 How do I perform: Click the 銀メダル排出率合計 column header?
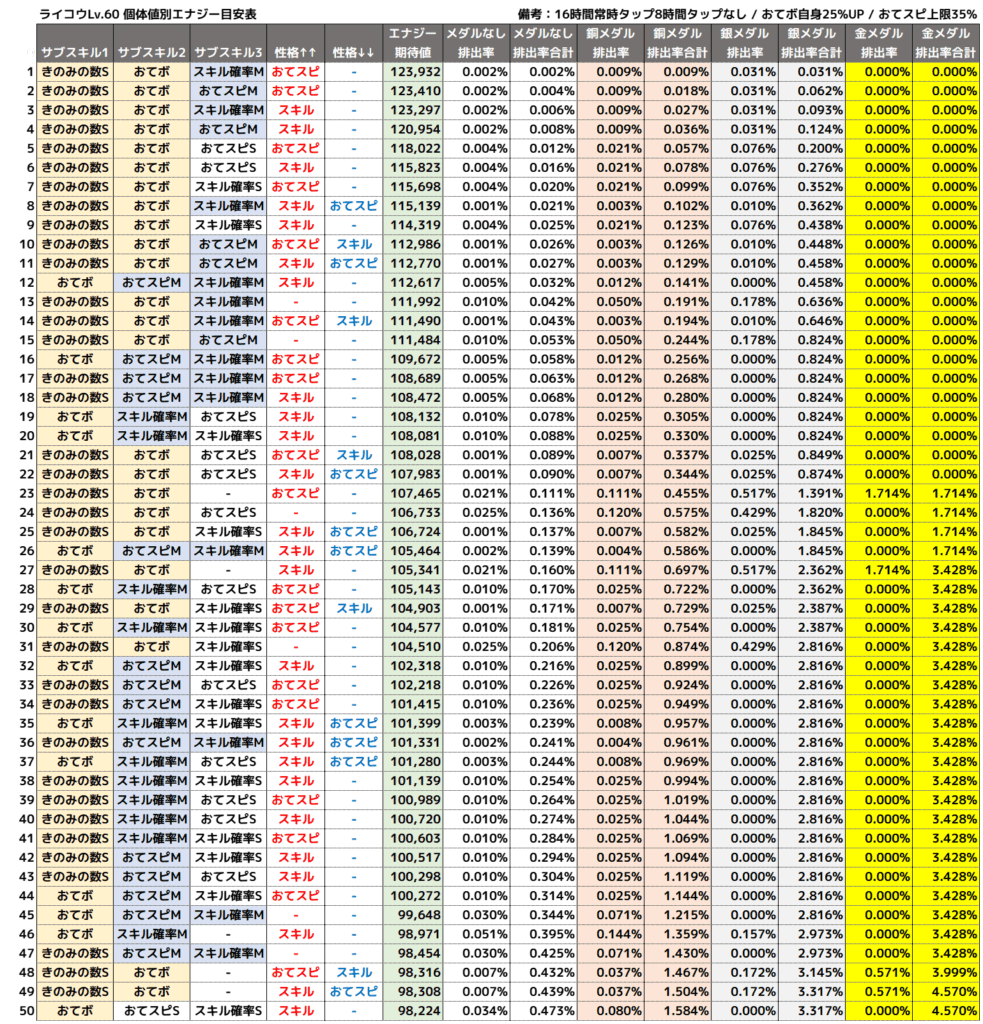(811, 43)
